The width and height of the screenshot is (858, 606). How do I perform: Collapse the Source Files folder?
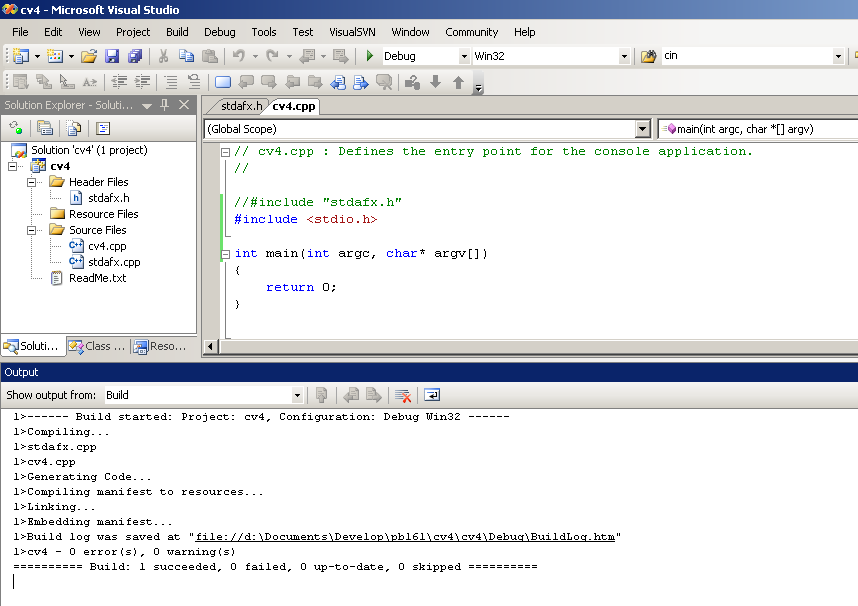coord(31,230)
